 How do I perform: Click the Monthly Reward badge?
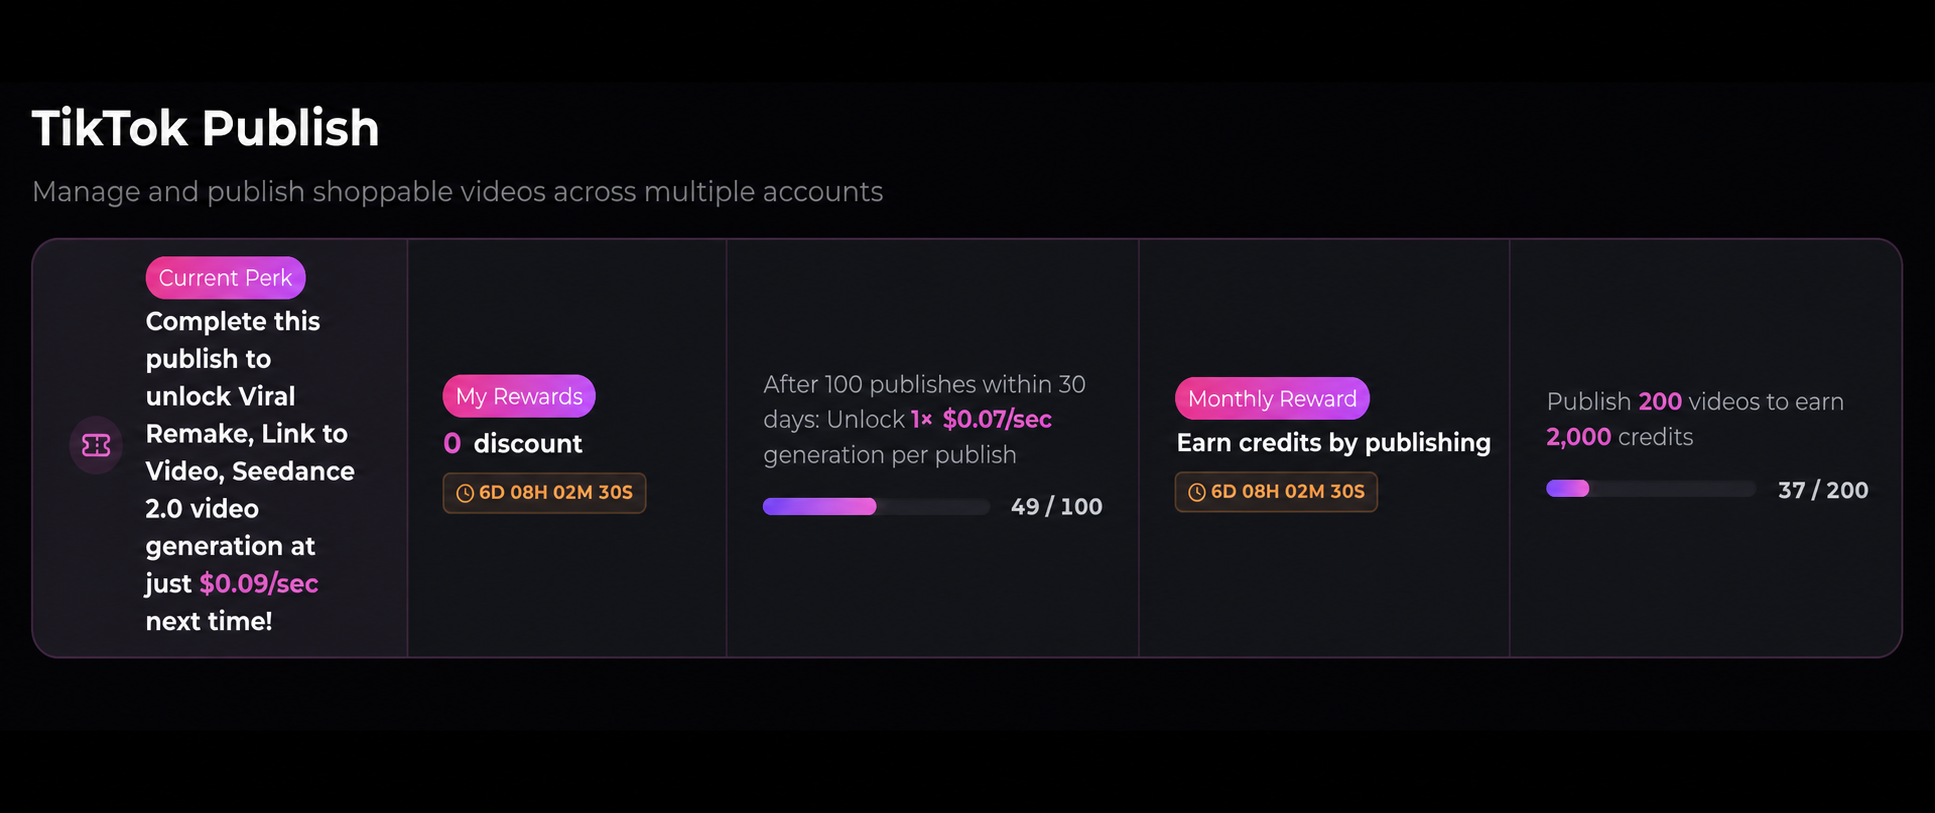(1272, 398)
